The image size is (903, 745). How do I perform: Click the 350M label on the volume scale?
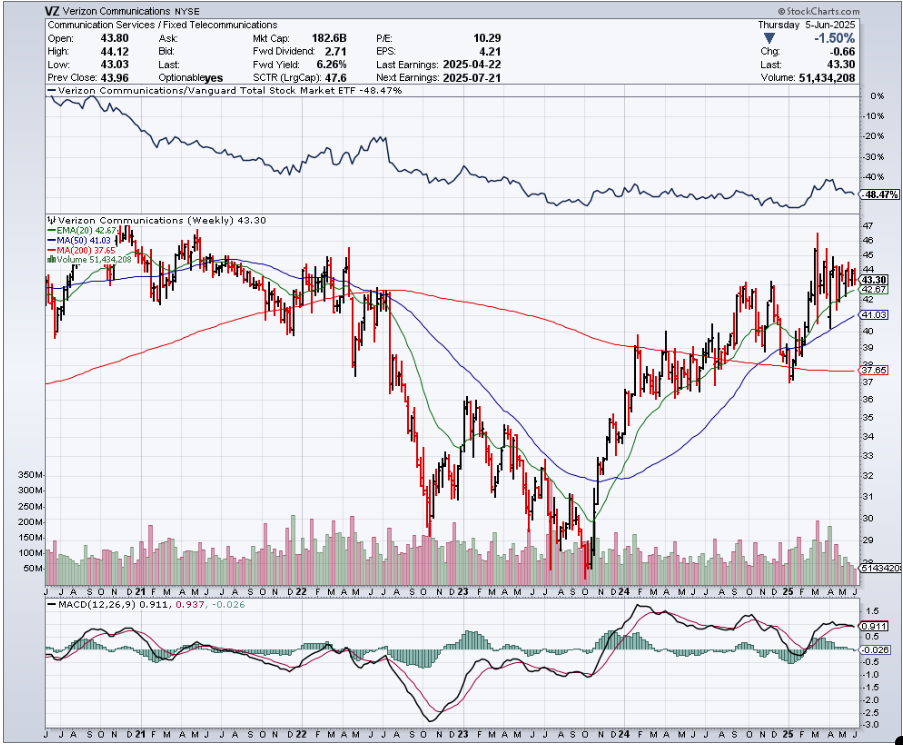[x=31, y=476]
